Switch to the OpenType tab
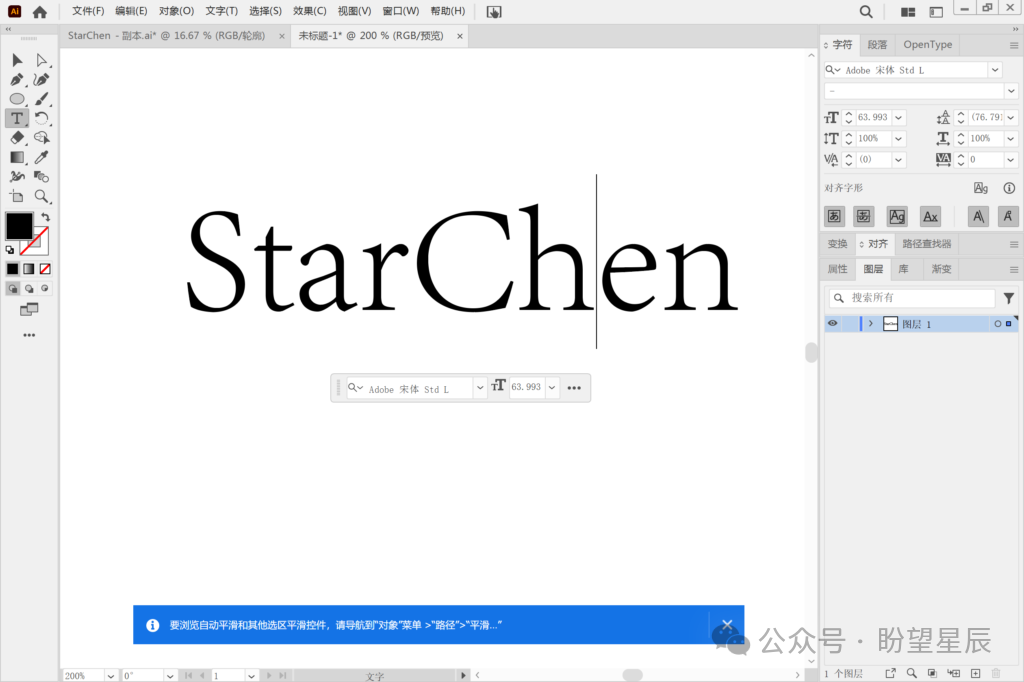 [927, 44]
